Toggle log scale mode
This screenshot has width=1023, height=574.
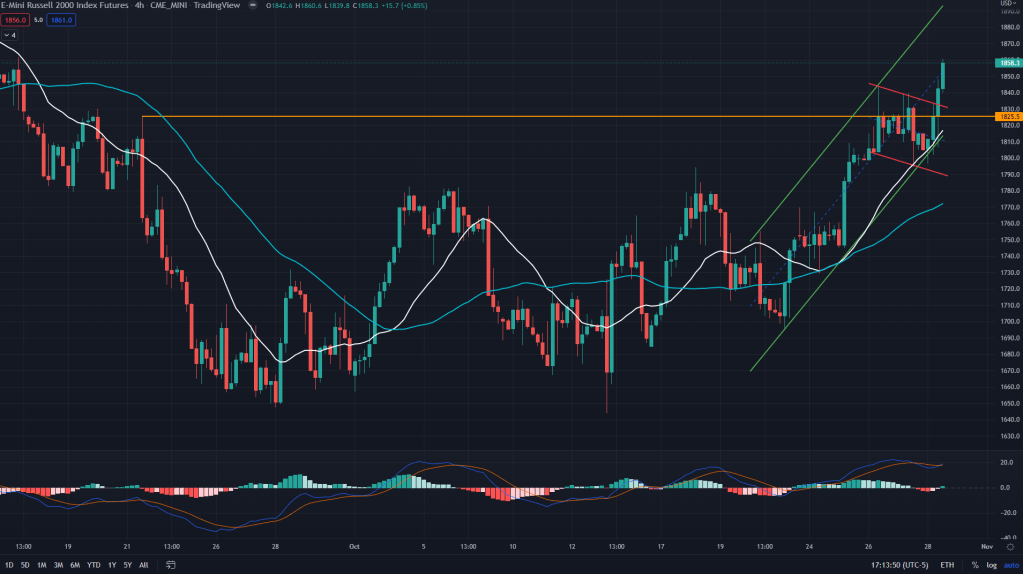pos(992,565)
